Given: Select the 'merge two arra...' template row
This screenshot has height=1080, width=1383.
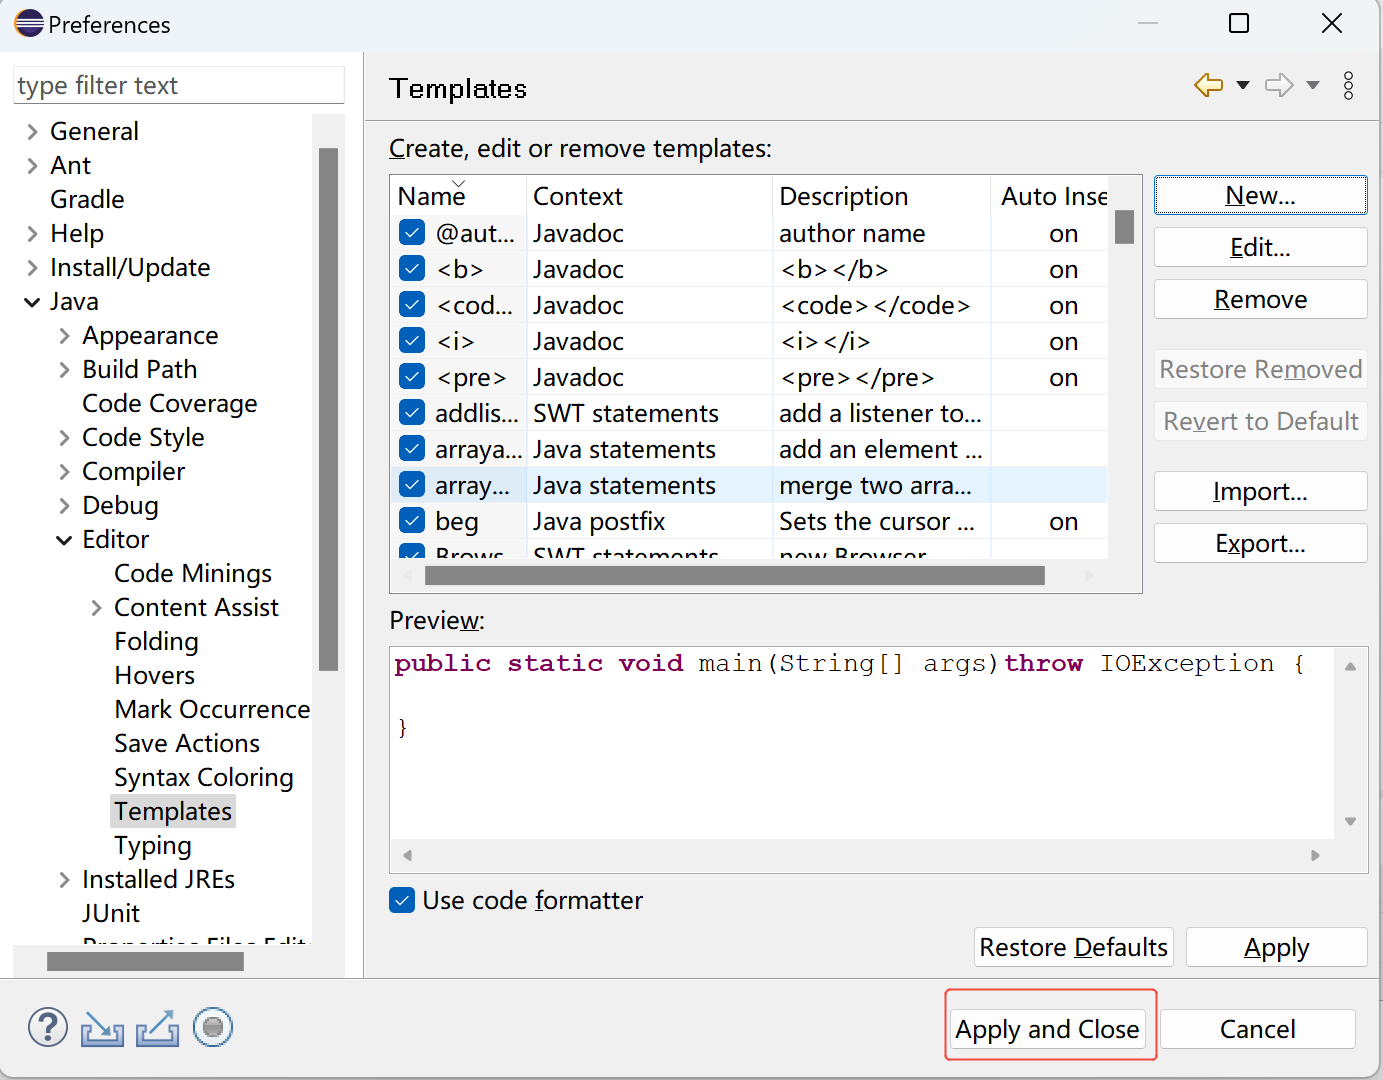Looking at the screenshot, I should pos(749,485).
